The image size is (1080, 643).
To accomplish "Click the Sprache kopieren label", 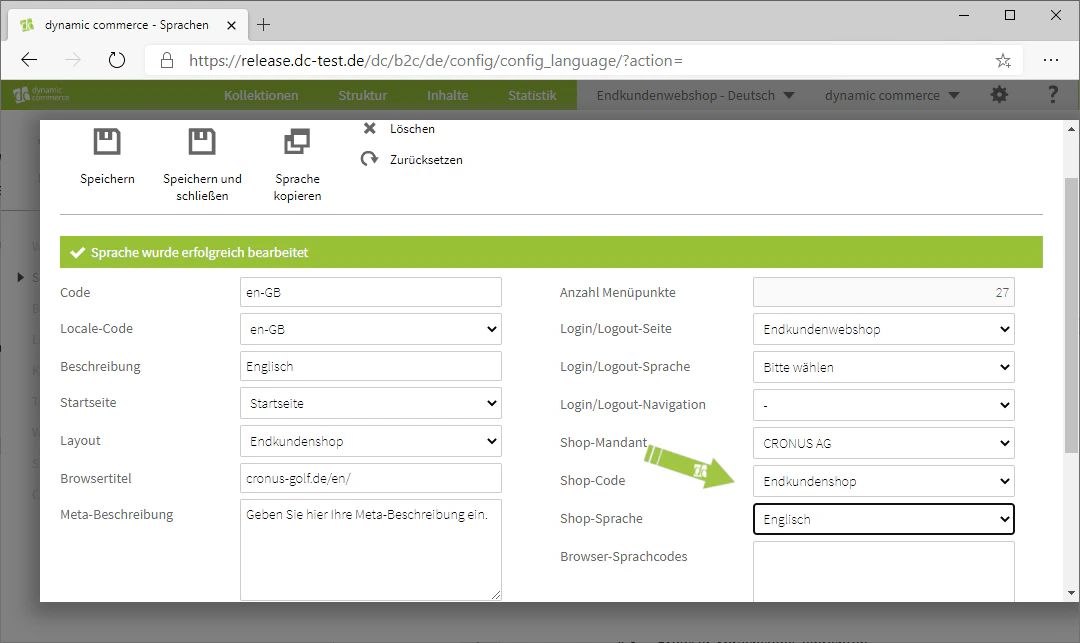I will tap(297, 187).
